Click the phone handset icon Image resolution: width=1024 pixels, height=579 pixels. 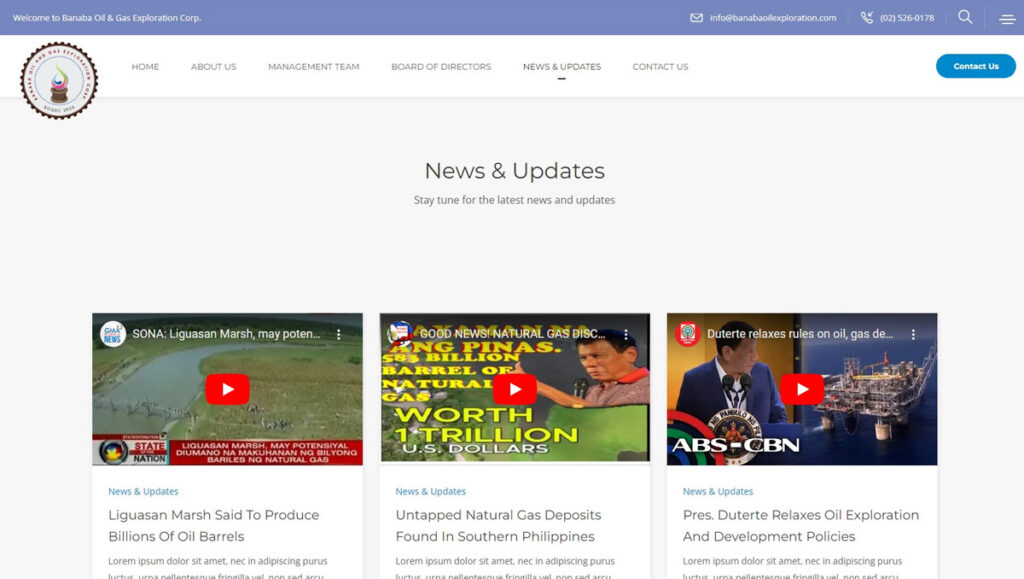coord(867,18)
